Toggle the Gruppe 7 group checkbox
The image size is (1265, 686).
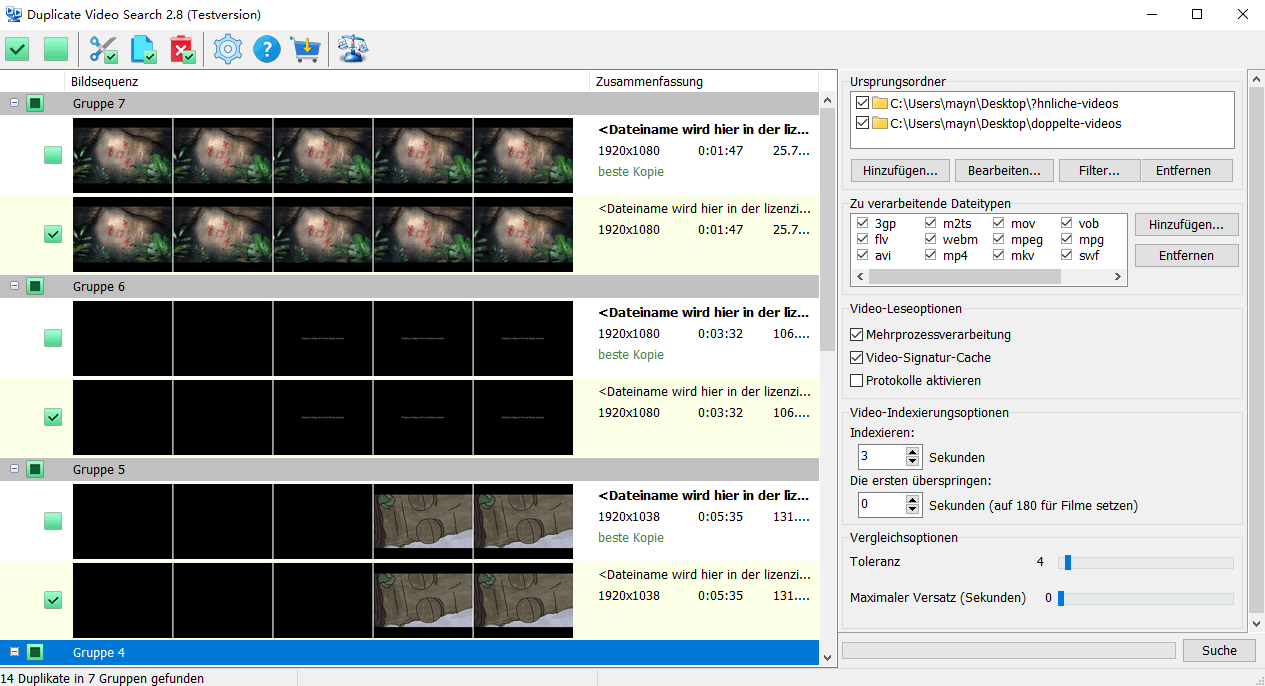(35, 103)
